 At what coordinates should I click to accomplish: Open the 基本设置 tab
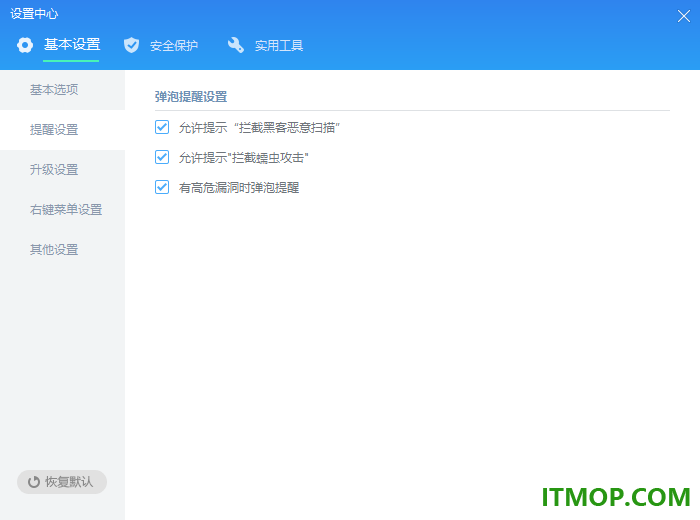72,45
